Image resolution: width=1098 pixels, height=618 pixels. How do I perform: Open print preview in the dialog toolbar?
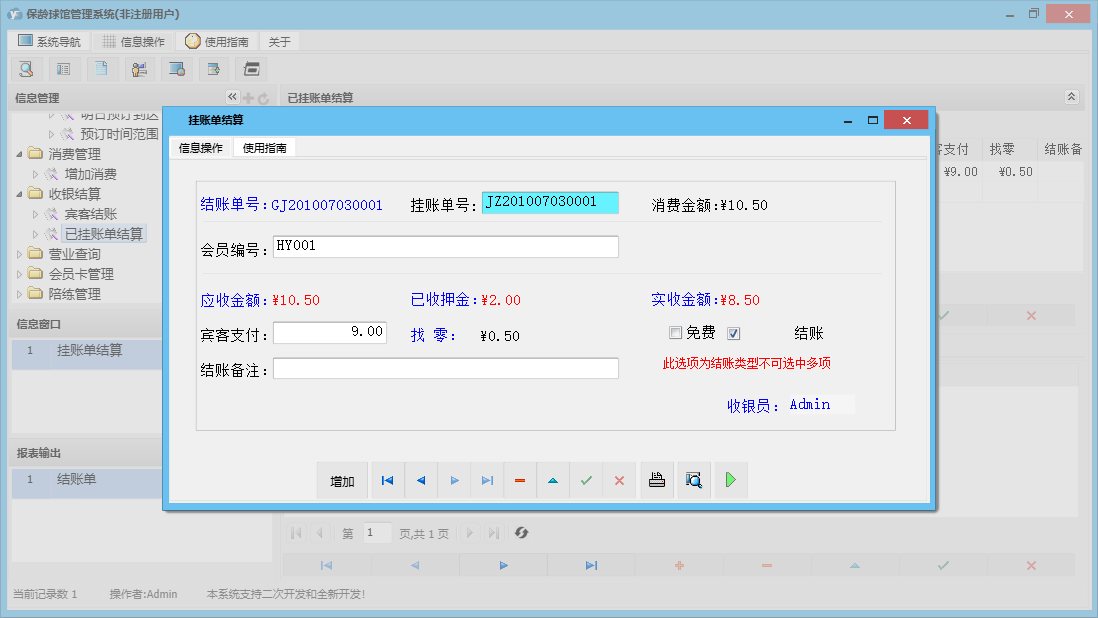coord(693,480)
